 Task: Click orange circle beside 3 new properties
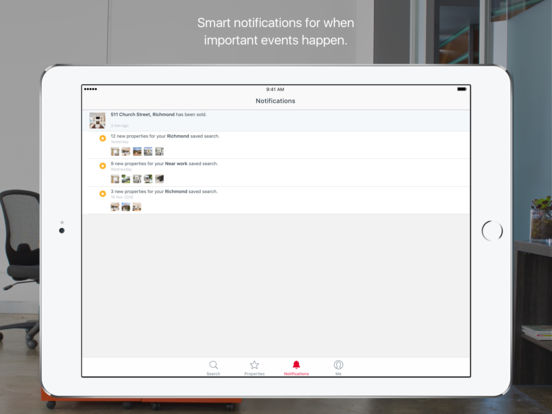(102, 194)
